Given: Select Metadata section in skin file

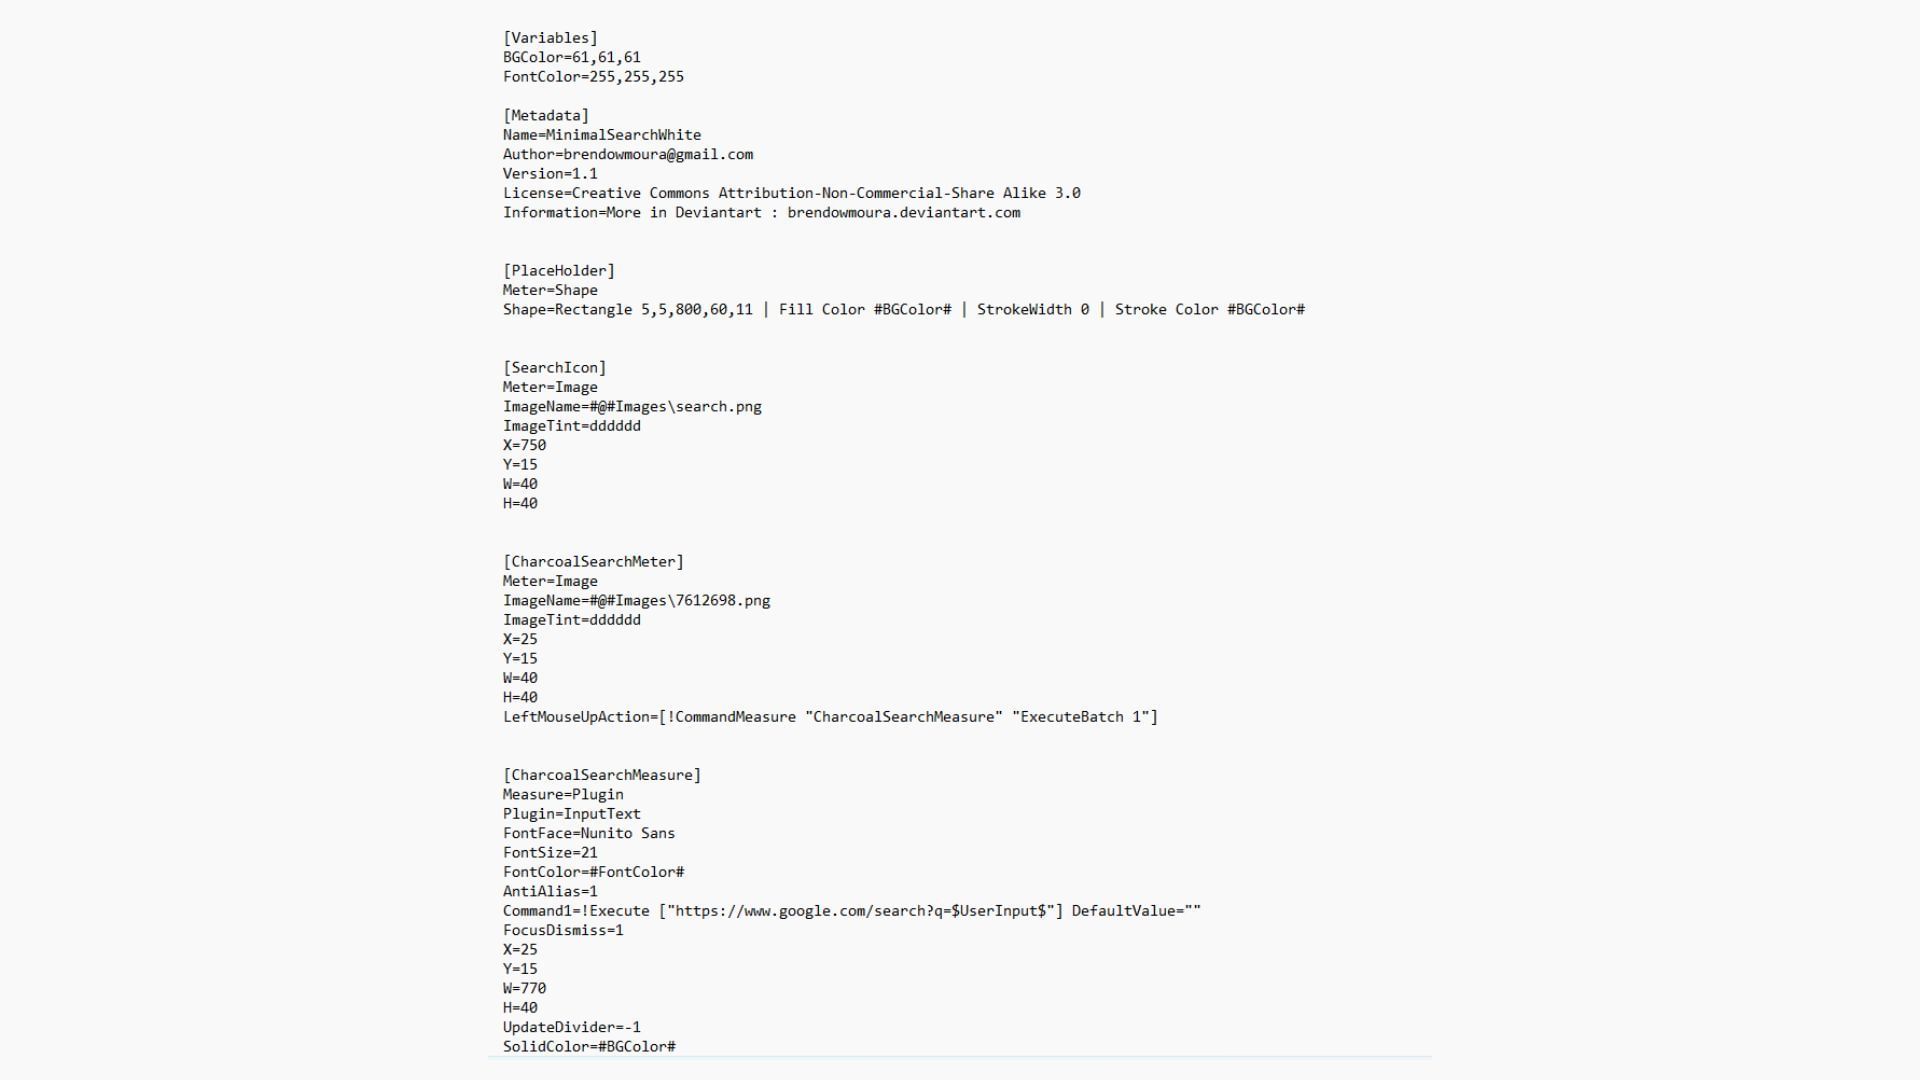Looking at the screenshot, I should click(546, 115).
